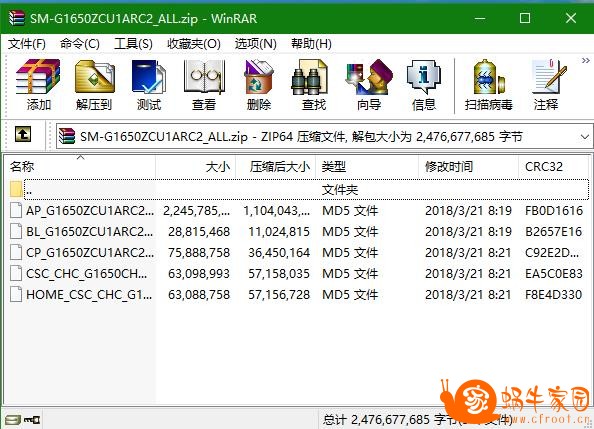Click the archive icon in address bar

point(67,136)
